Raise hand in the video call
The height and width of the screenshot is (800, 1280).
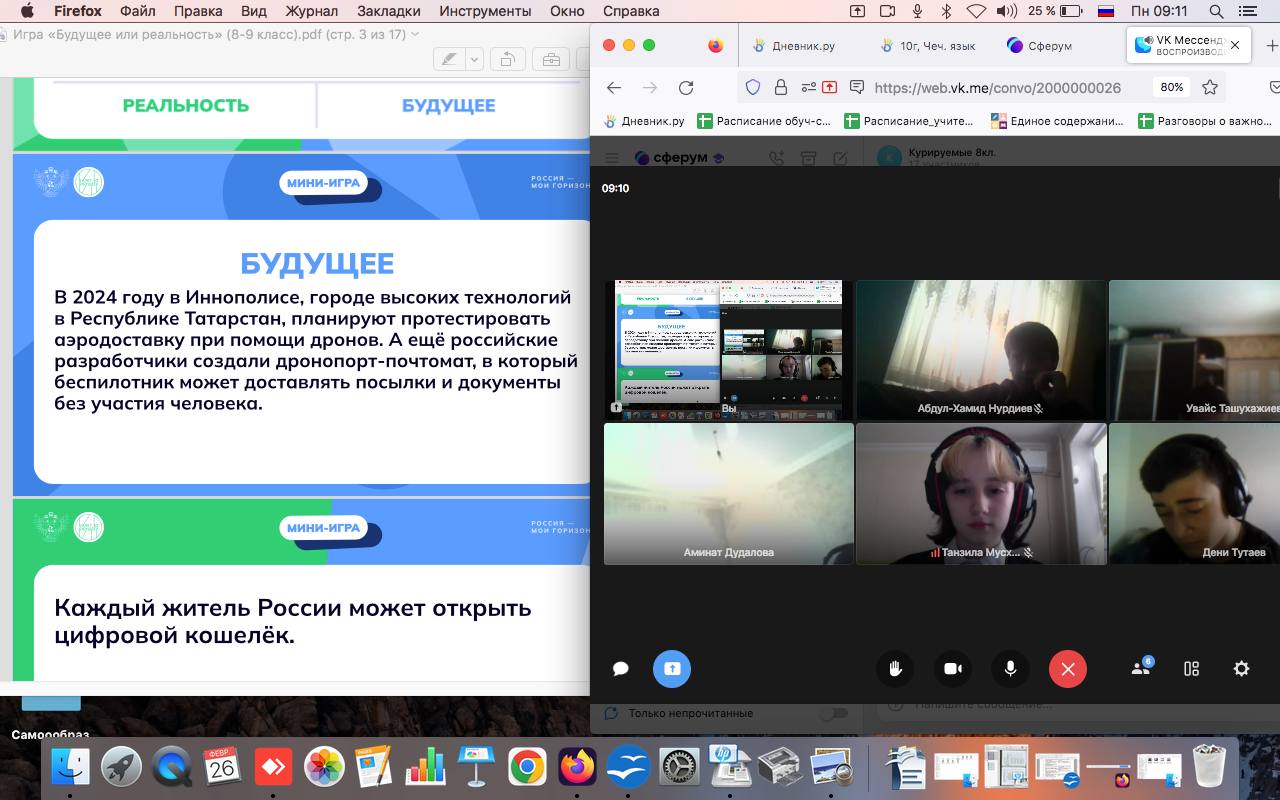click(895, 669)
